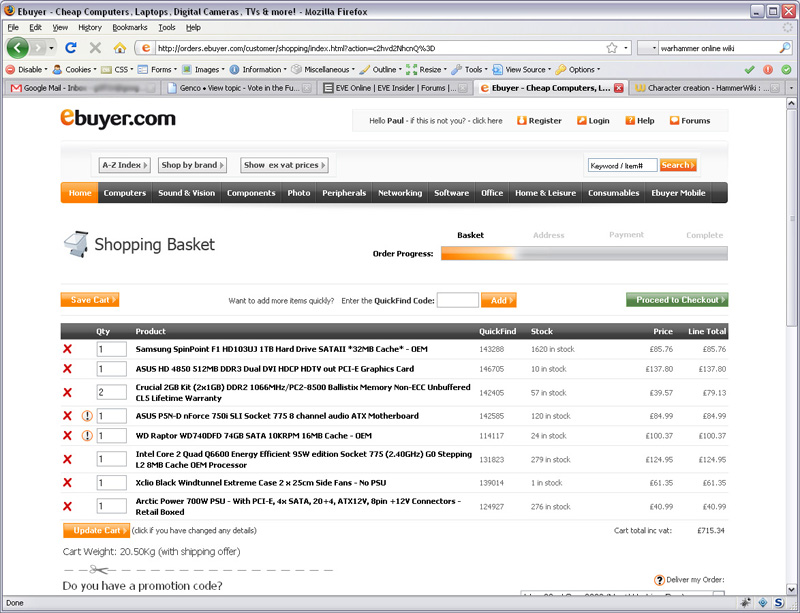Click quantity field for Arctic Power 700W PSU
Viewport: 800px width, 613px height.
[111, 506]
